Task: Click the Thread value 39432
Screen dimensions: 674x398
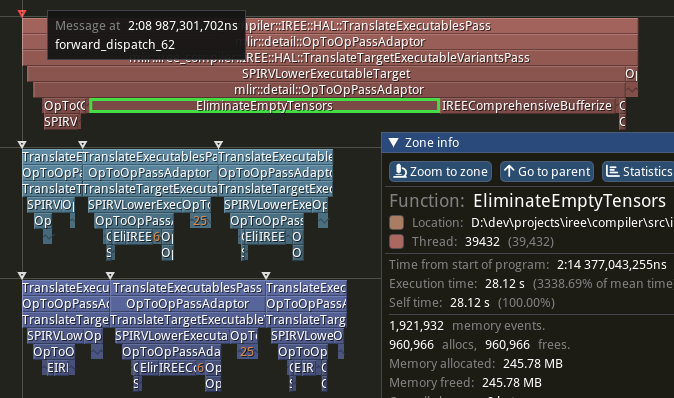Action: [482, 242]
